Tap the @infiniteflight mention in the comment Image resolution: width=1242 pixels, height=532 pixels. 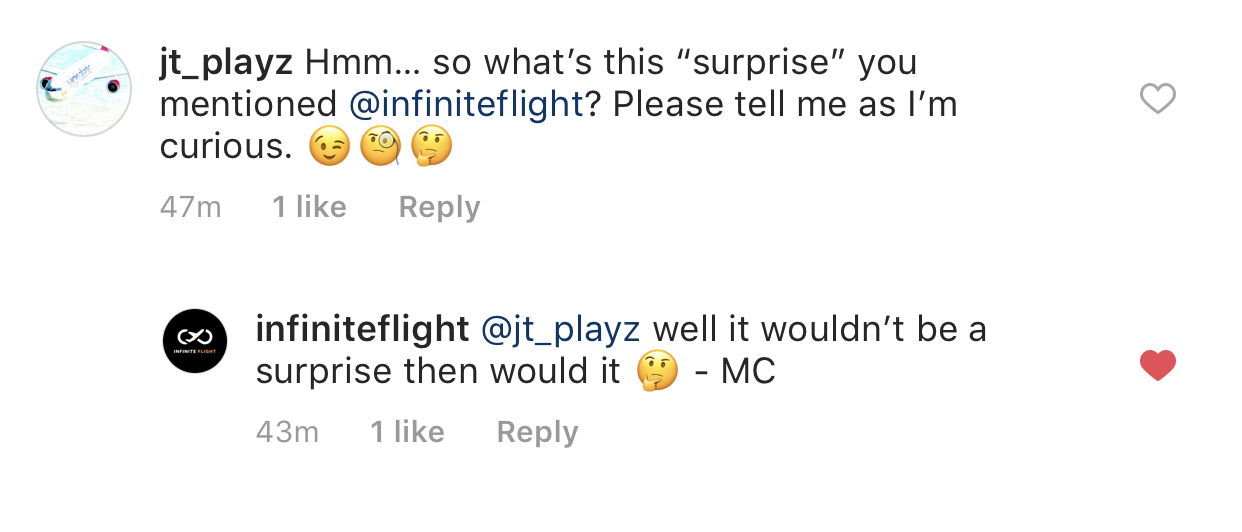click(x=464, y=104)
